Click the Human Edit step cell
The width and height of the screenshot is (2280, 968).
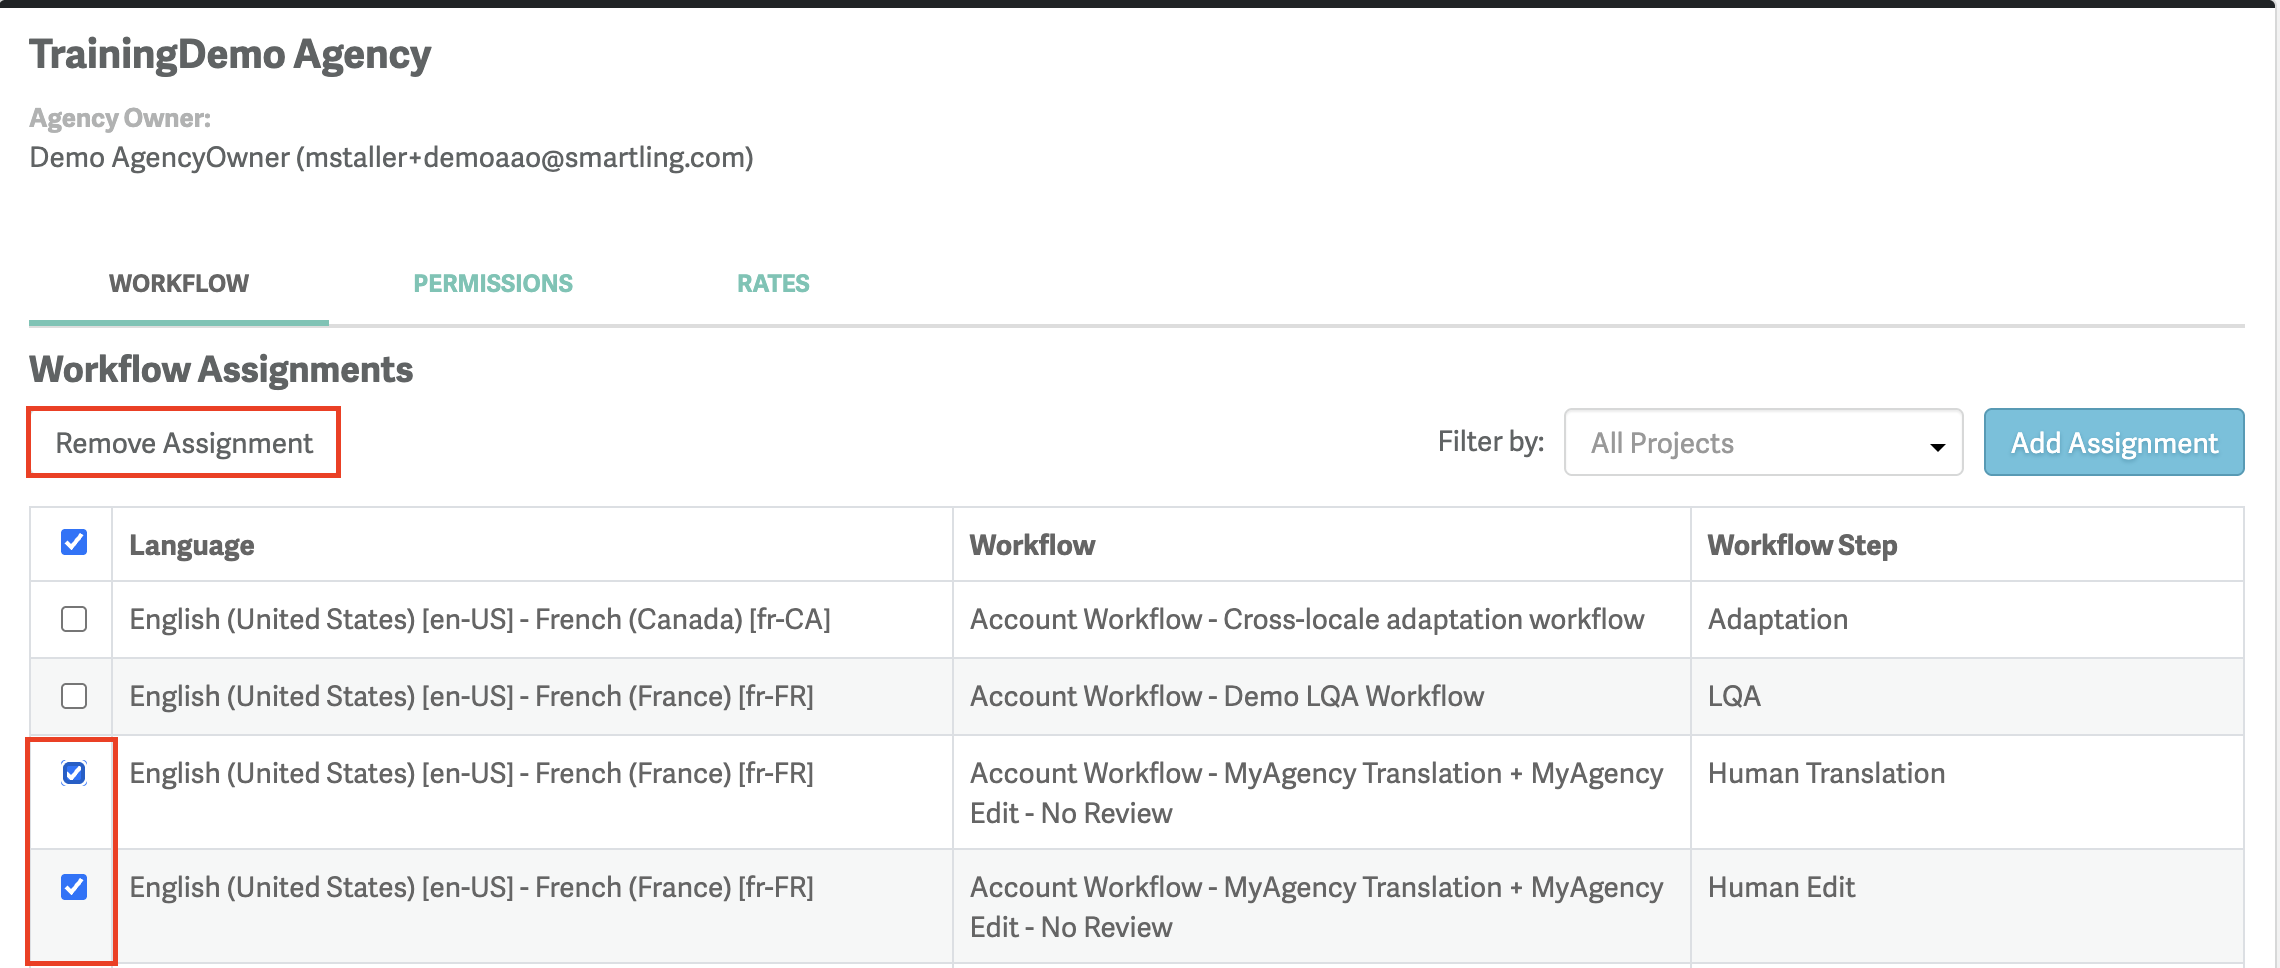1781,887
